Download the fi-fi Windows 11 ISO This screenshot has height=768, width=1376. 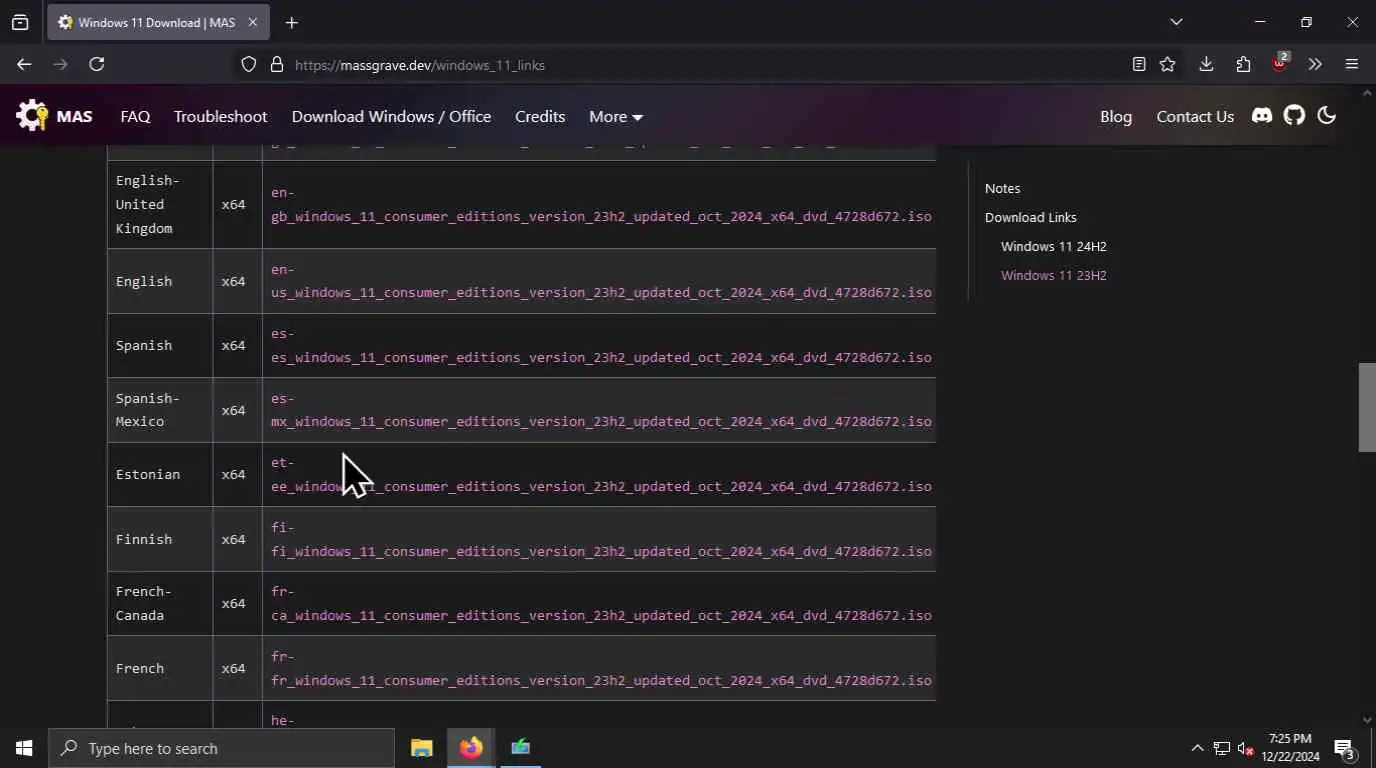pyautogui.click(x=601, y=539)
